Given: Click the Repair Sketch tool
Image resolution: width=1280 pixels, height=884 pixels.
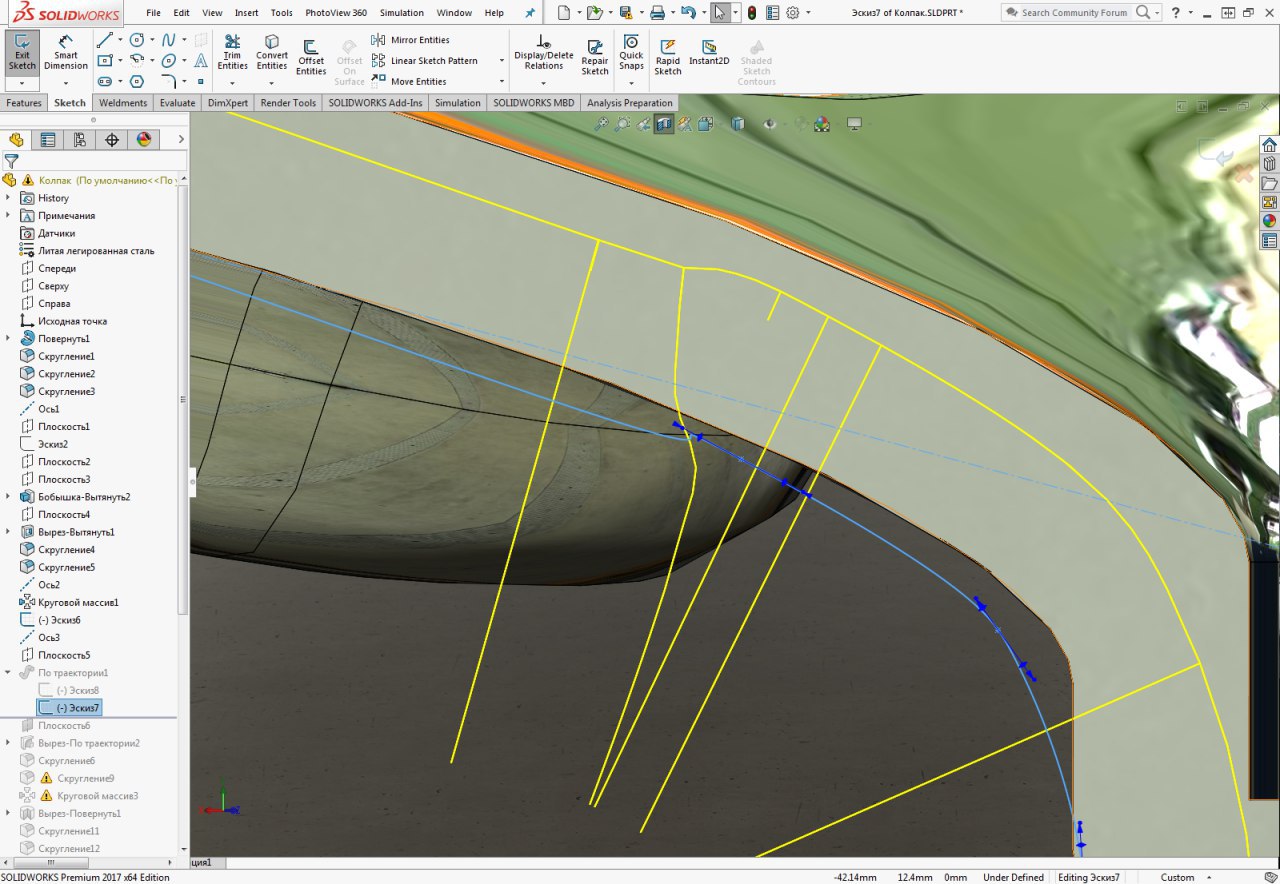Looking at the screenshot, I should point(595,57).
